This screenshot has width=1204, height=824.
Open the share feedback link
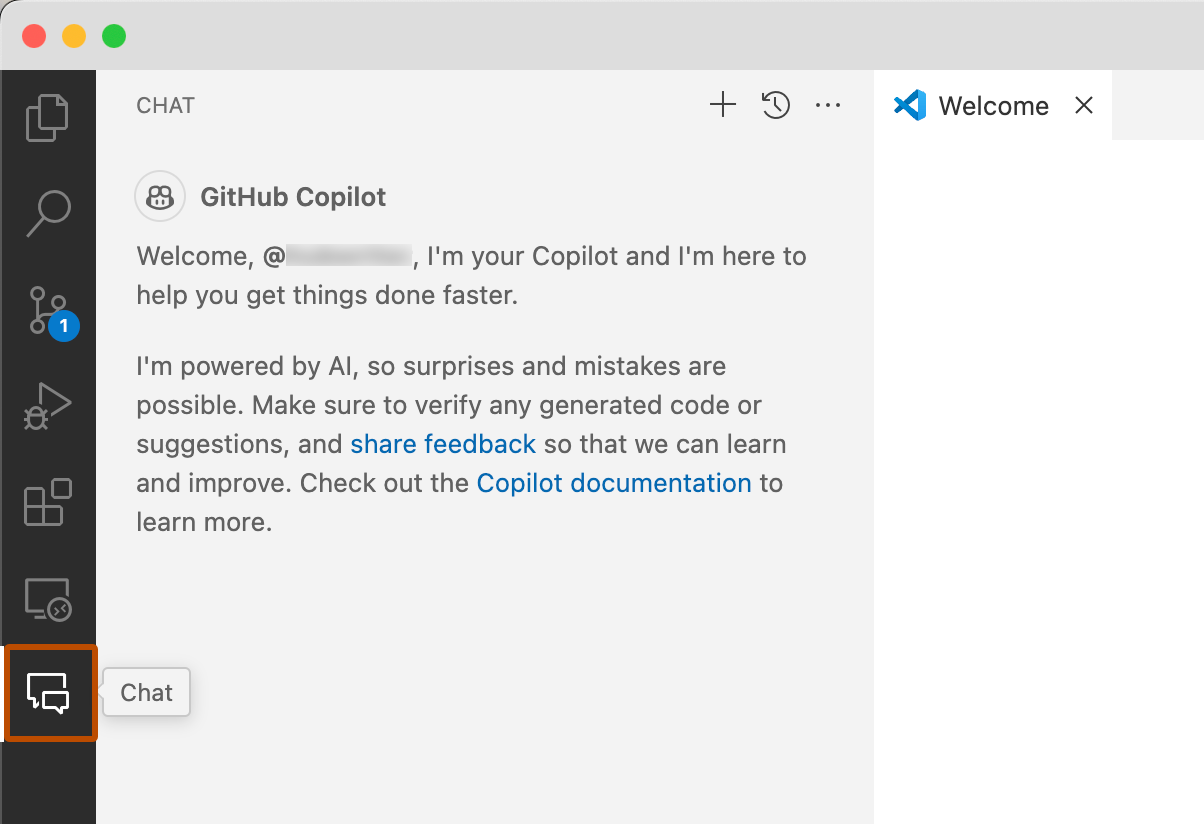click(x=442, y=443)
